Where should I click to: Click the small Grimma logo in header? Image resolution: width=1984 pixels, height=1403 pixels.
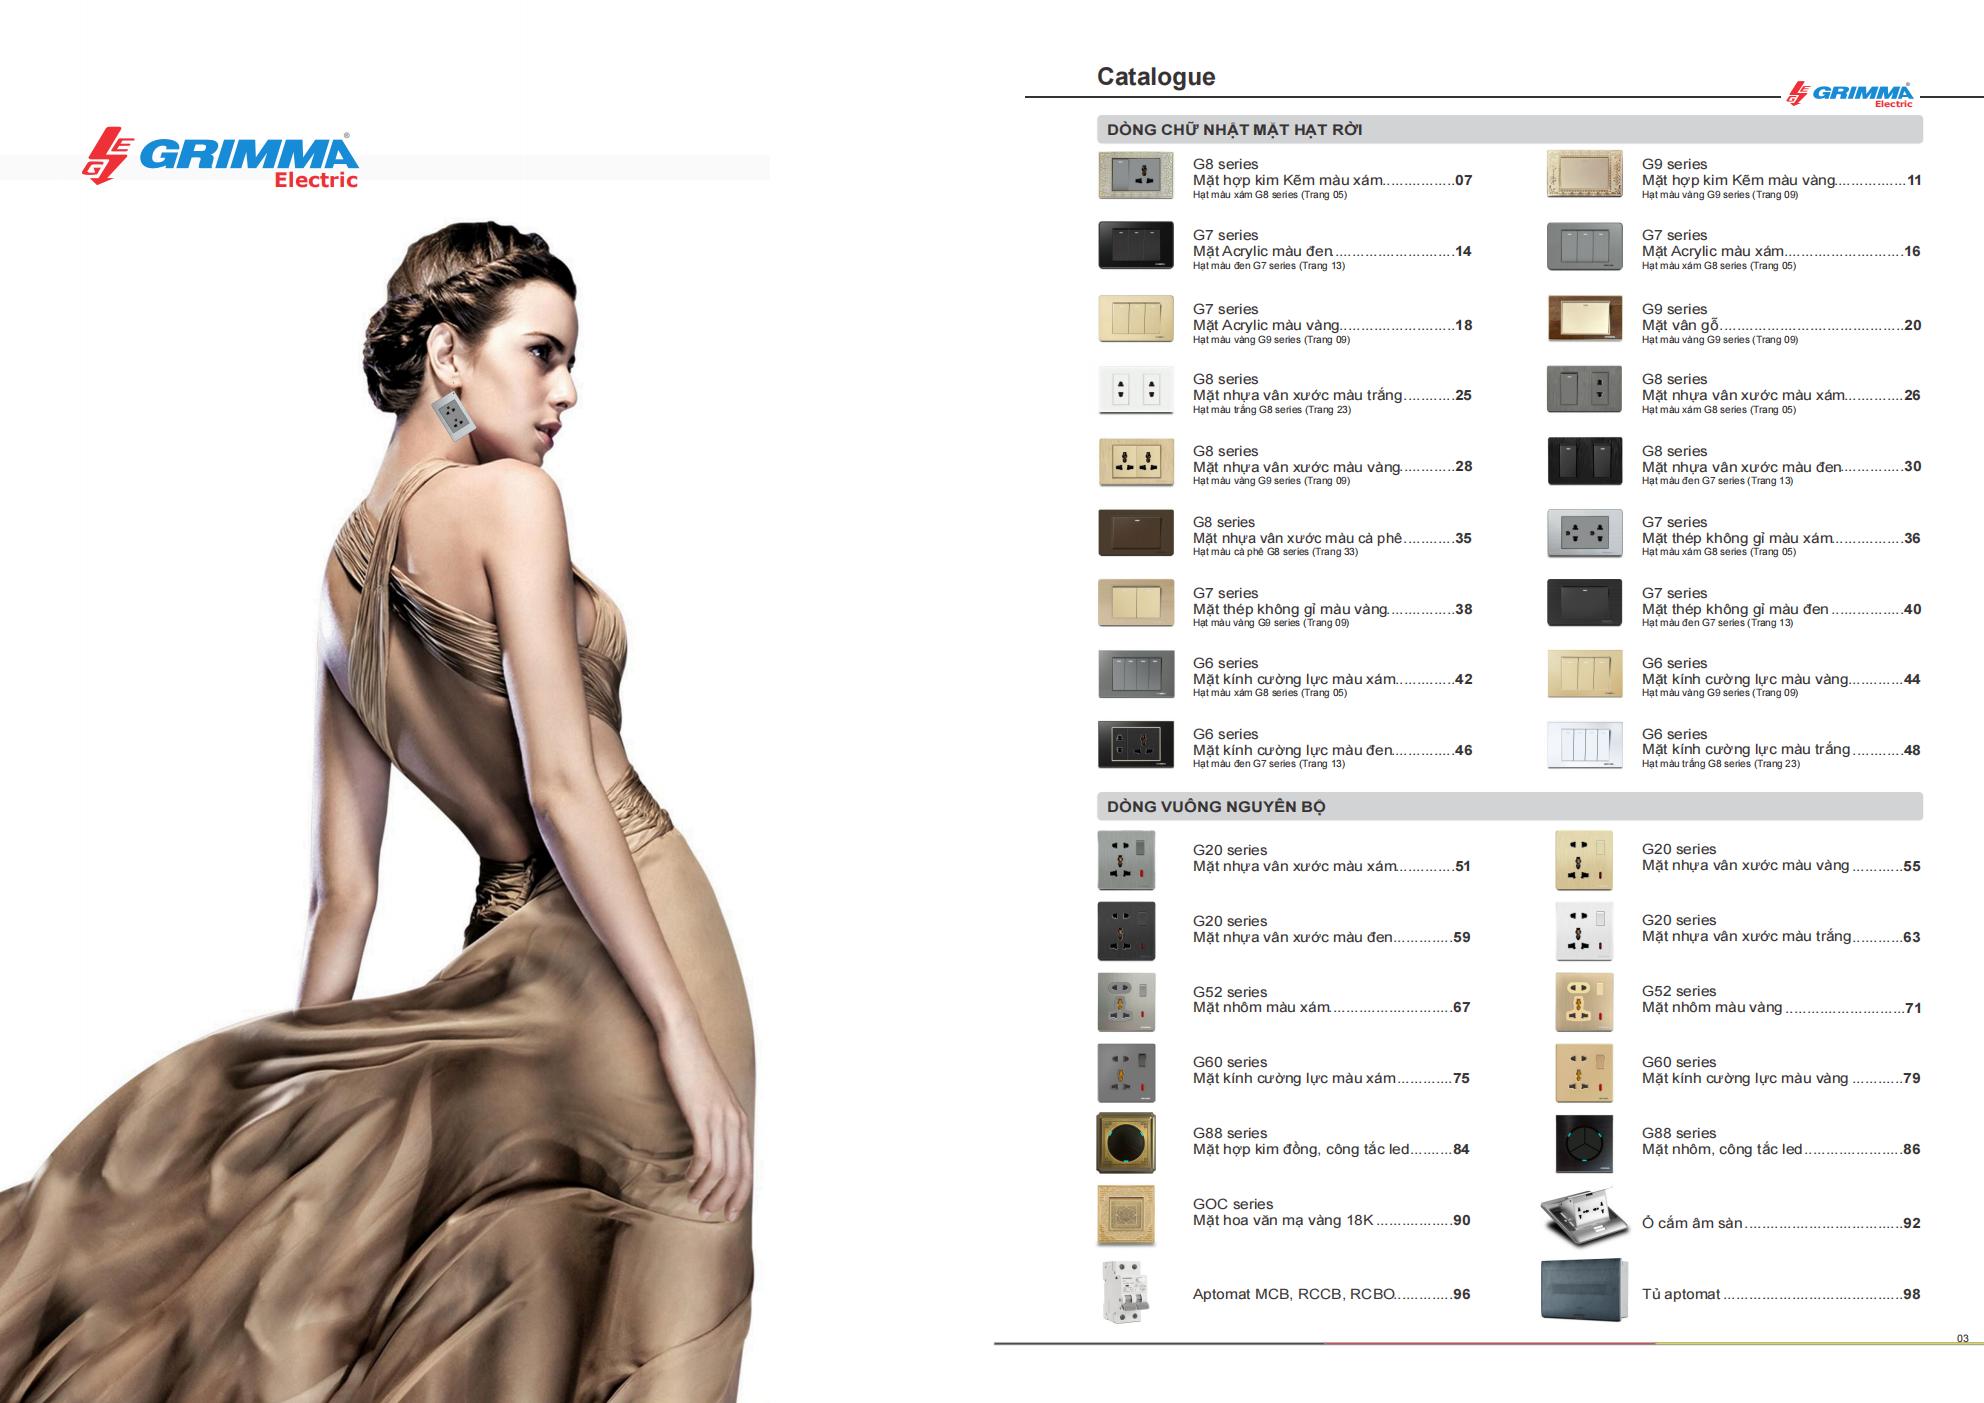(x=1852, y=95)
